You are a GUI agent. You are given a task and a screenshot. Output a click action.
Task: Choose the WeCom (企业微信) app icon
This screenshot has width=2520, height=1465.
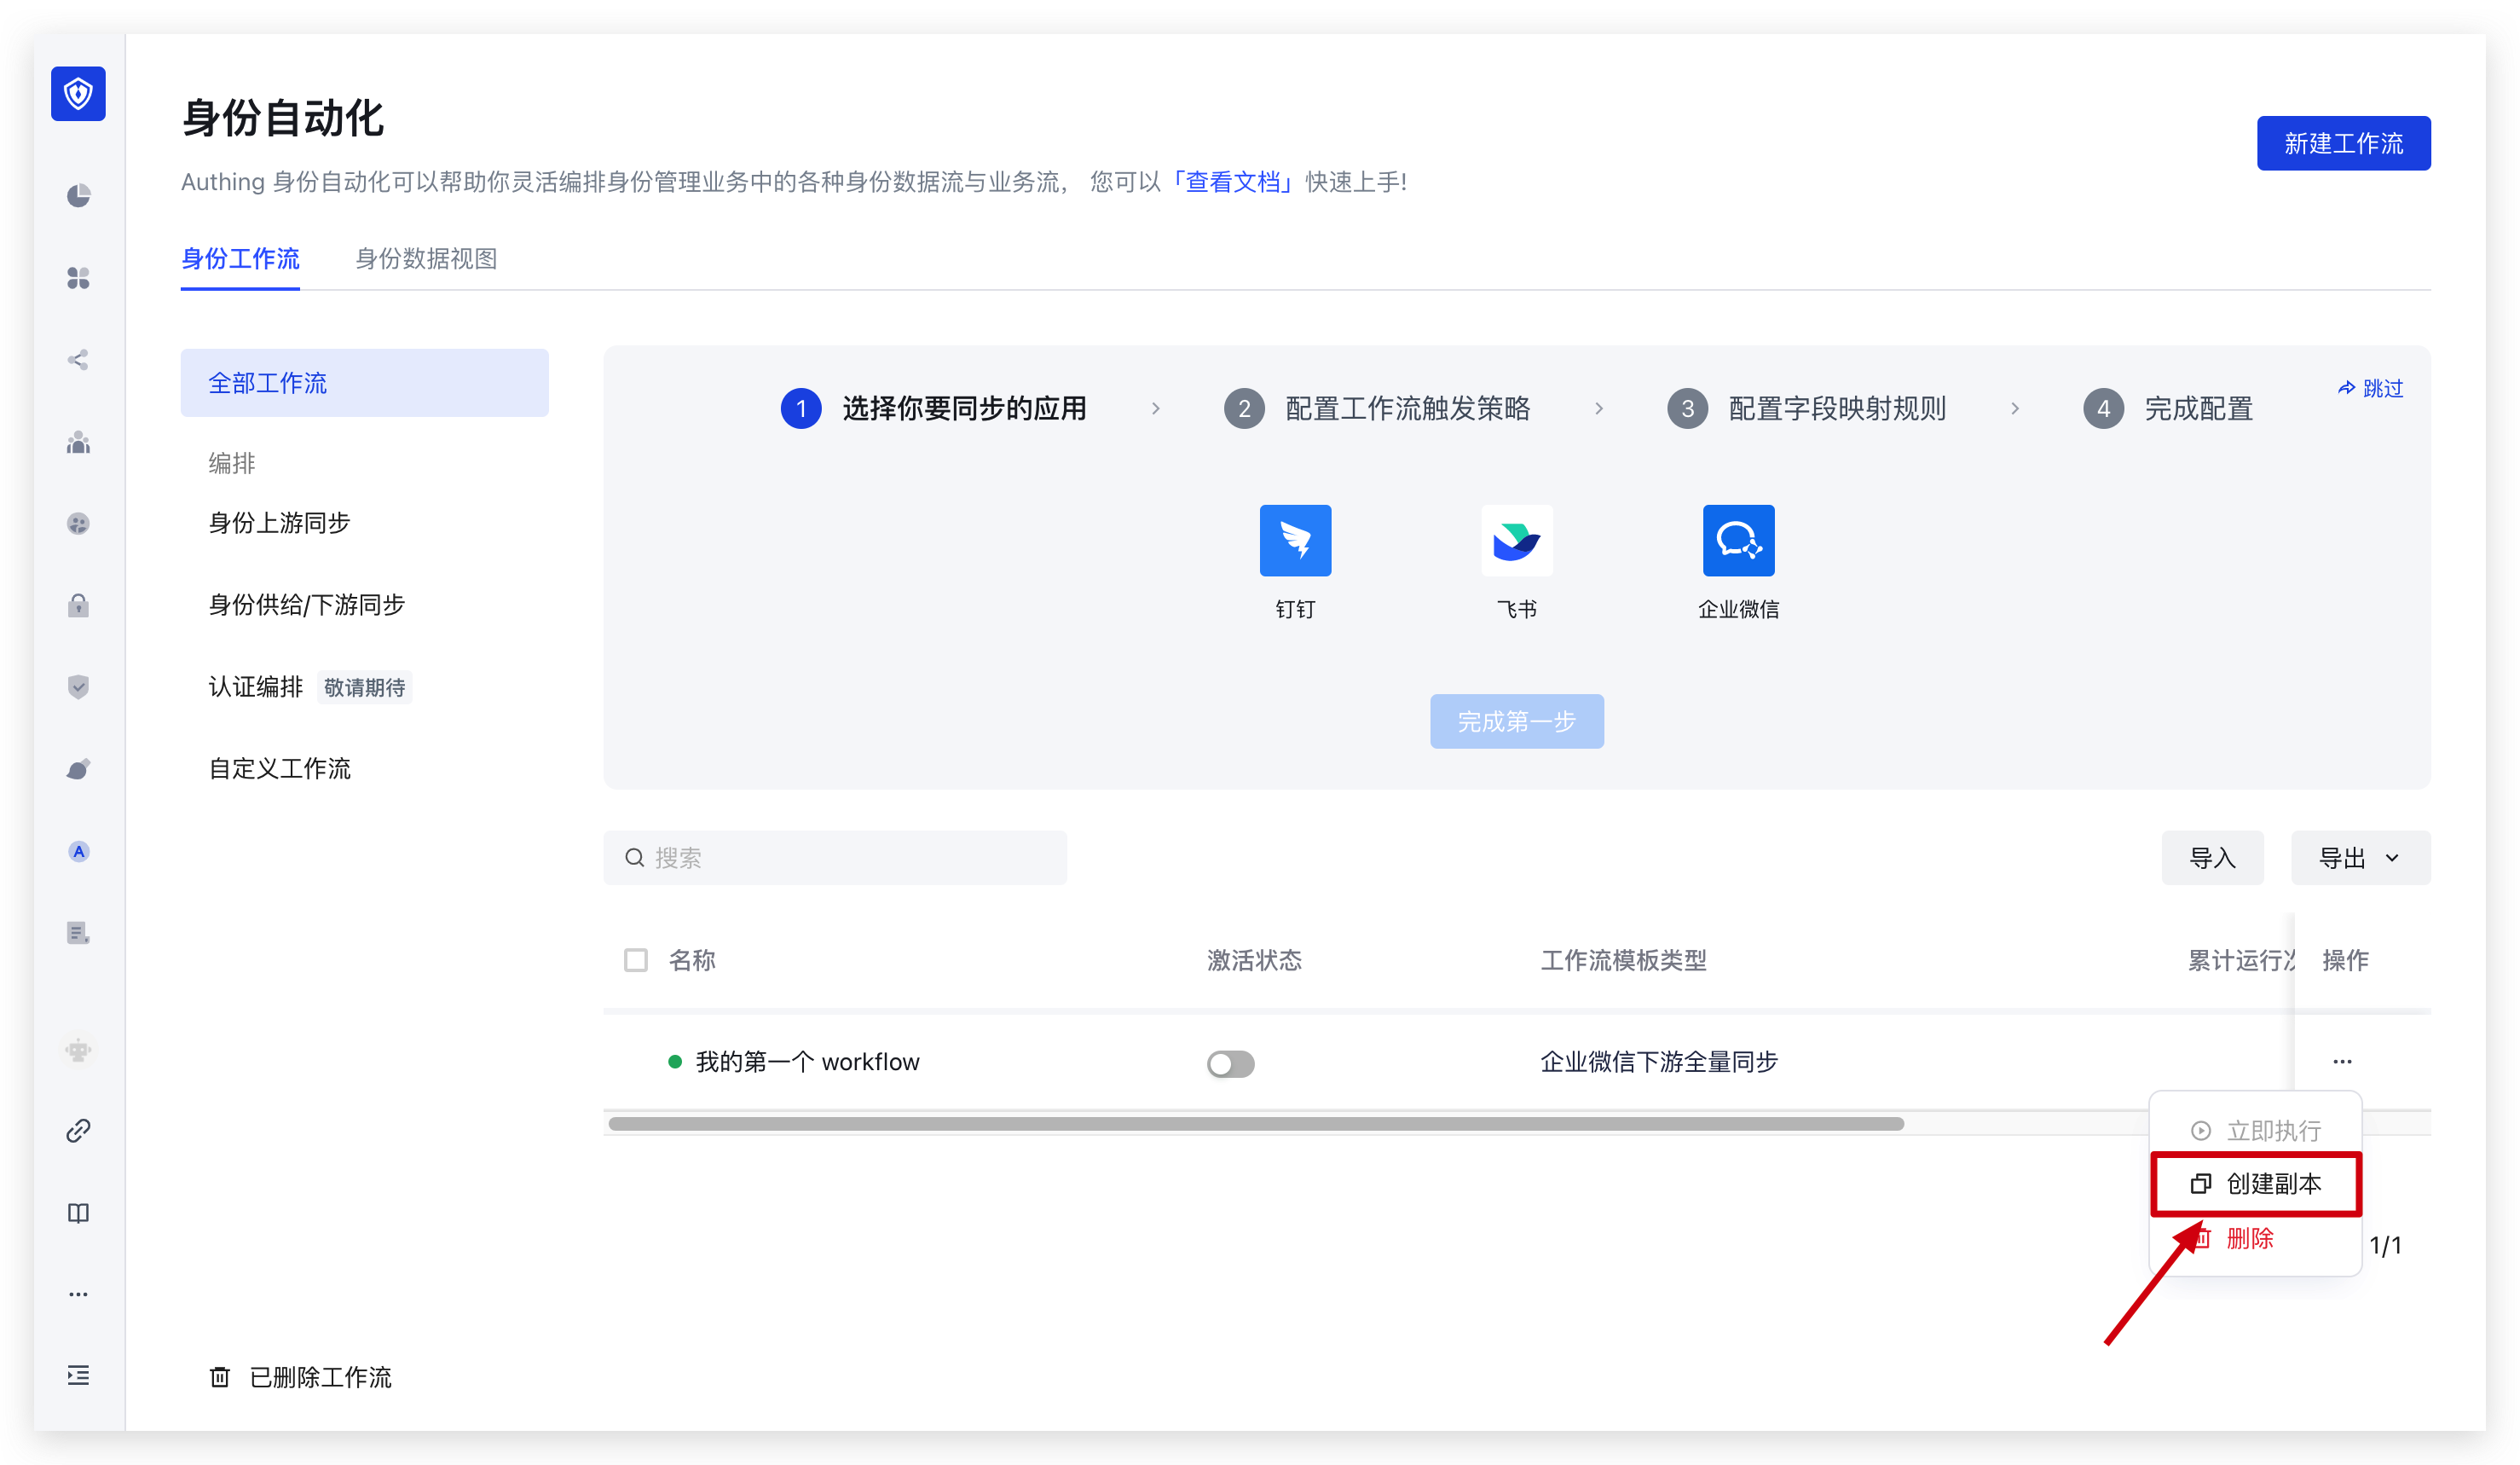click(x=1738, y=540)
